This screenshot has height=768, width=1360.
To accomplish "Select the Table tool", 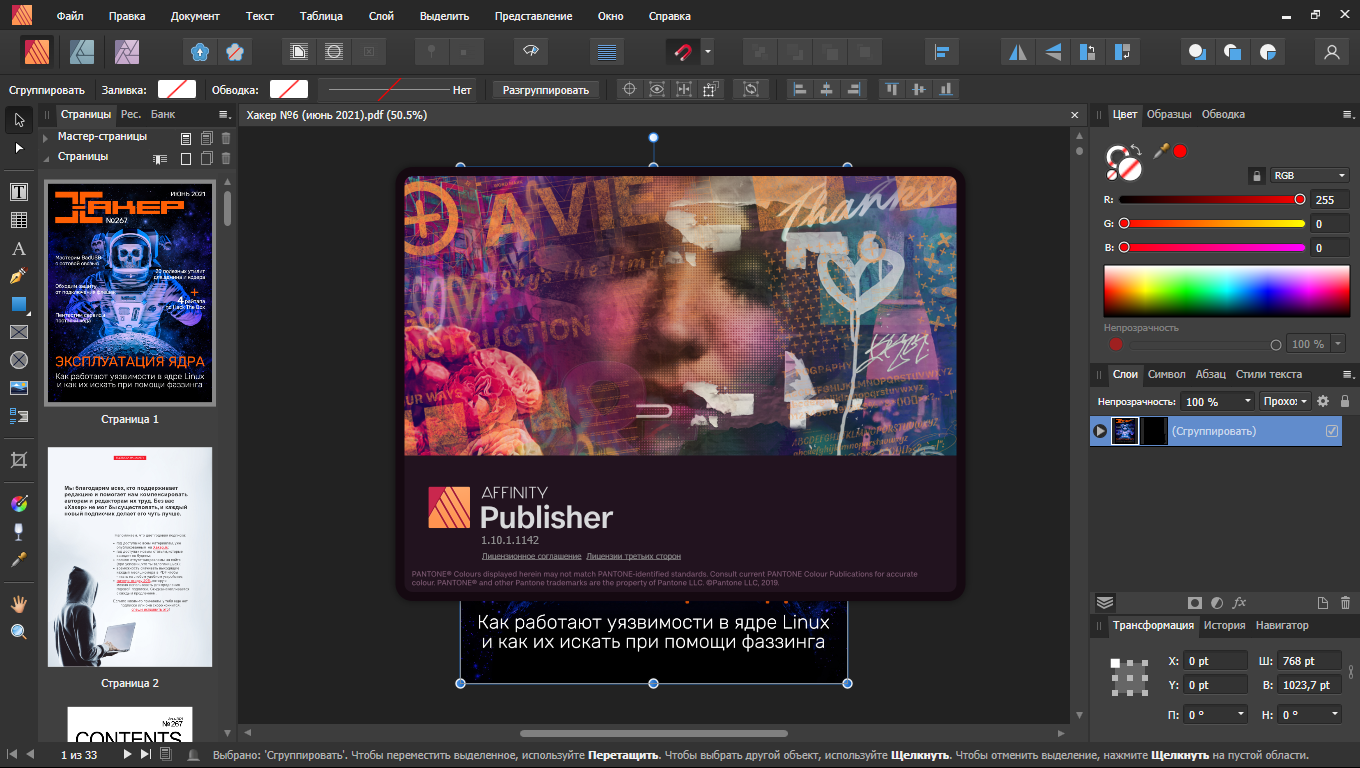I will tap(18, 220).
